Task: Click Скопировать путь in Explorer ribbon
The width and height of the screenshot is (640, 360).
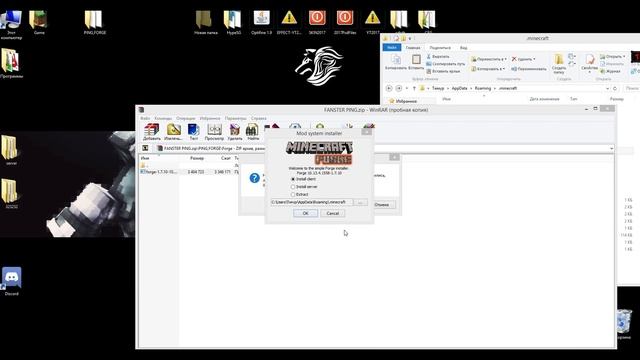Action: click(x=445, y=64)
